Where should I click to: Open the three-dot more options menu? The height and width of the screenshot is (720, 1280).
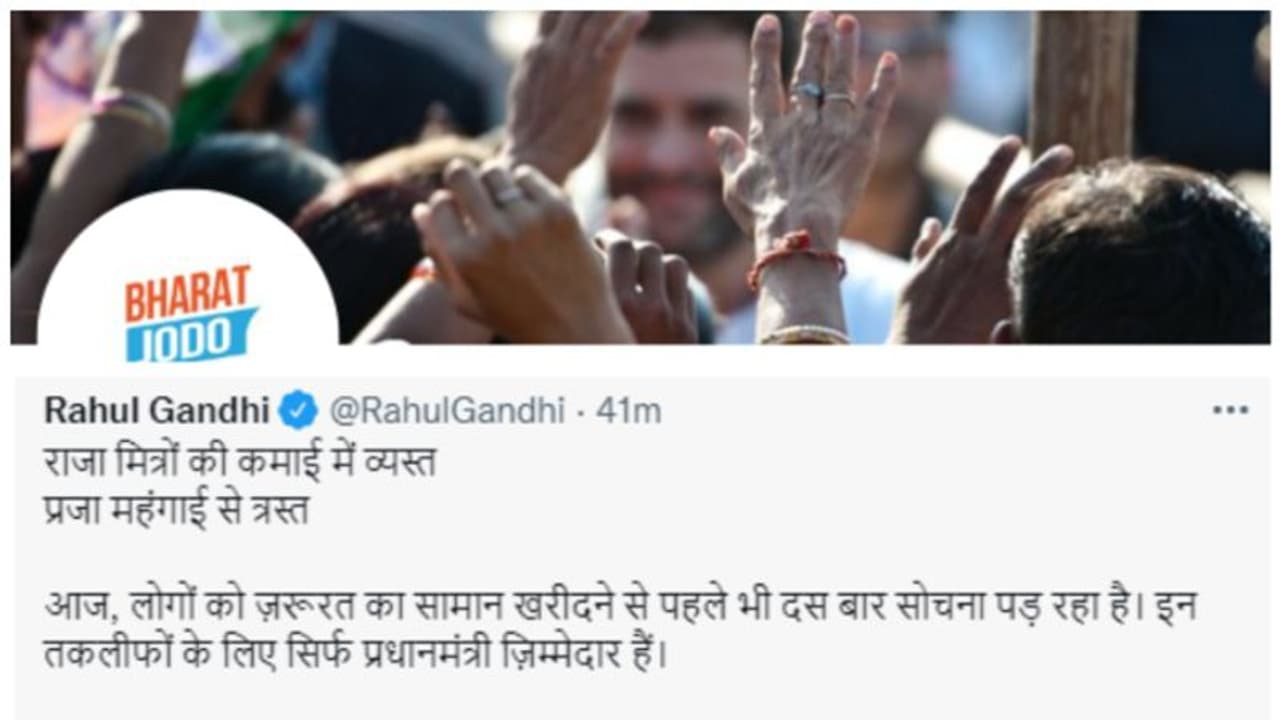pos(1230,410)
